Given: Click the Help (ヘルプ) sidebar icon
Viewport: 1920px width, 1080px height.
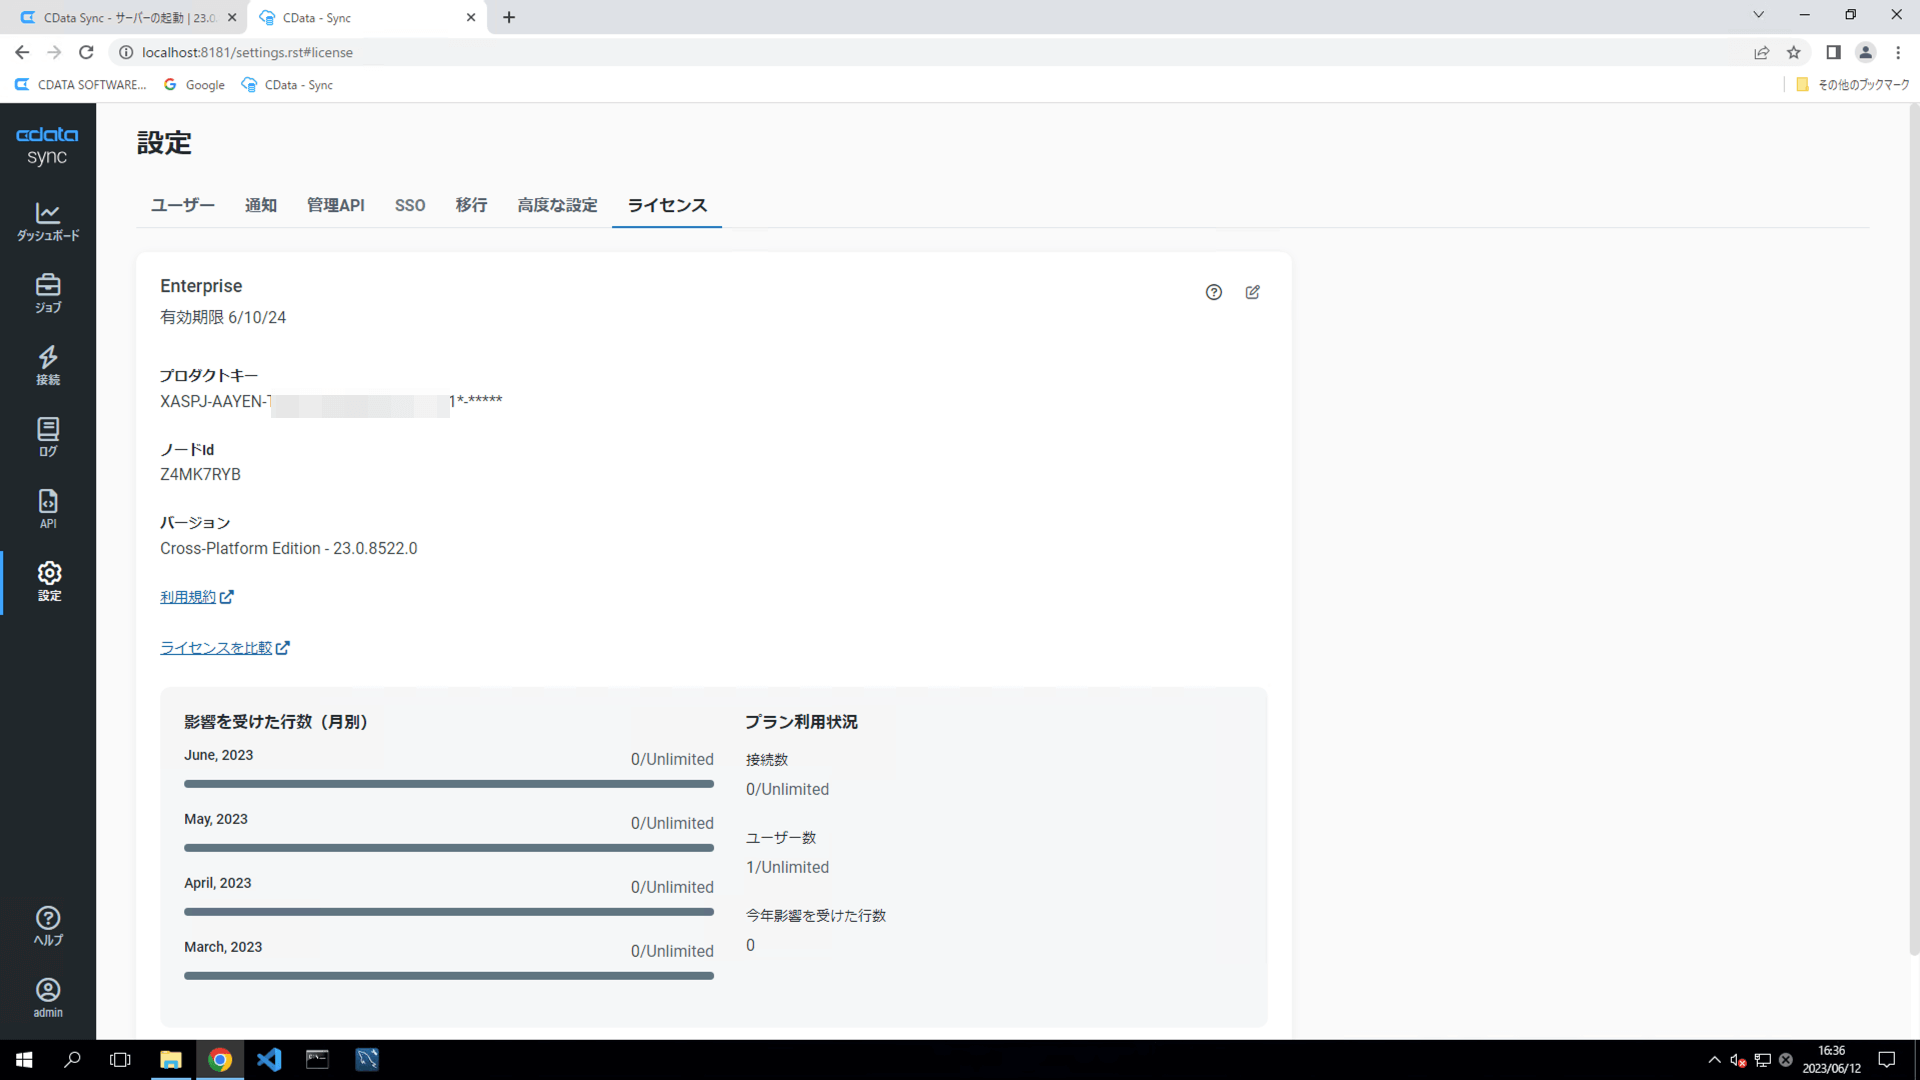Looking at the screenshot, I should click(x=48, y=925).
